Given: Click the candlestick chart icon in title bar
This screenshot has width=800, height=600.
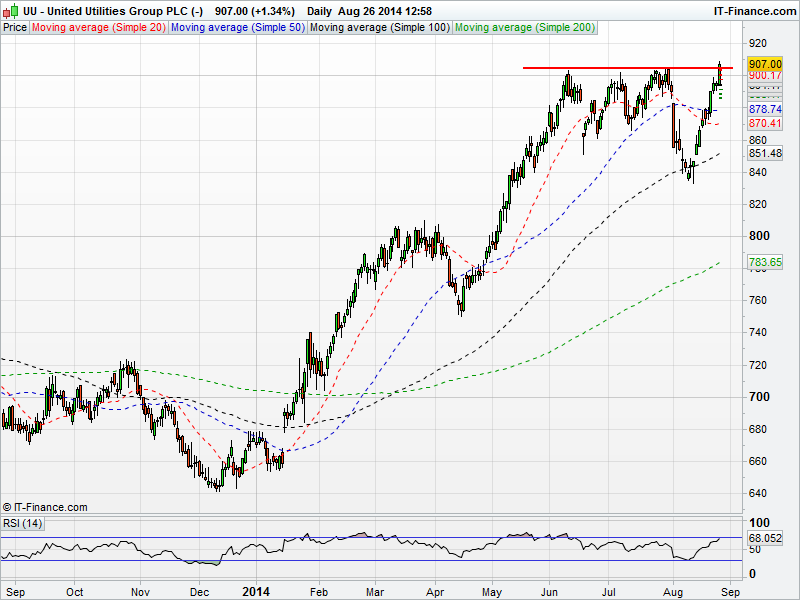Looking at the screenshot, I should pyautogui.click(x=9, y=10).
